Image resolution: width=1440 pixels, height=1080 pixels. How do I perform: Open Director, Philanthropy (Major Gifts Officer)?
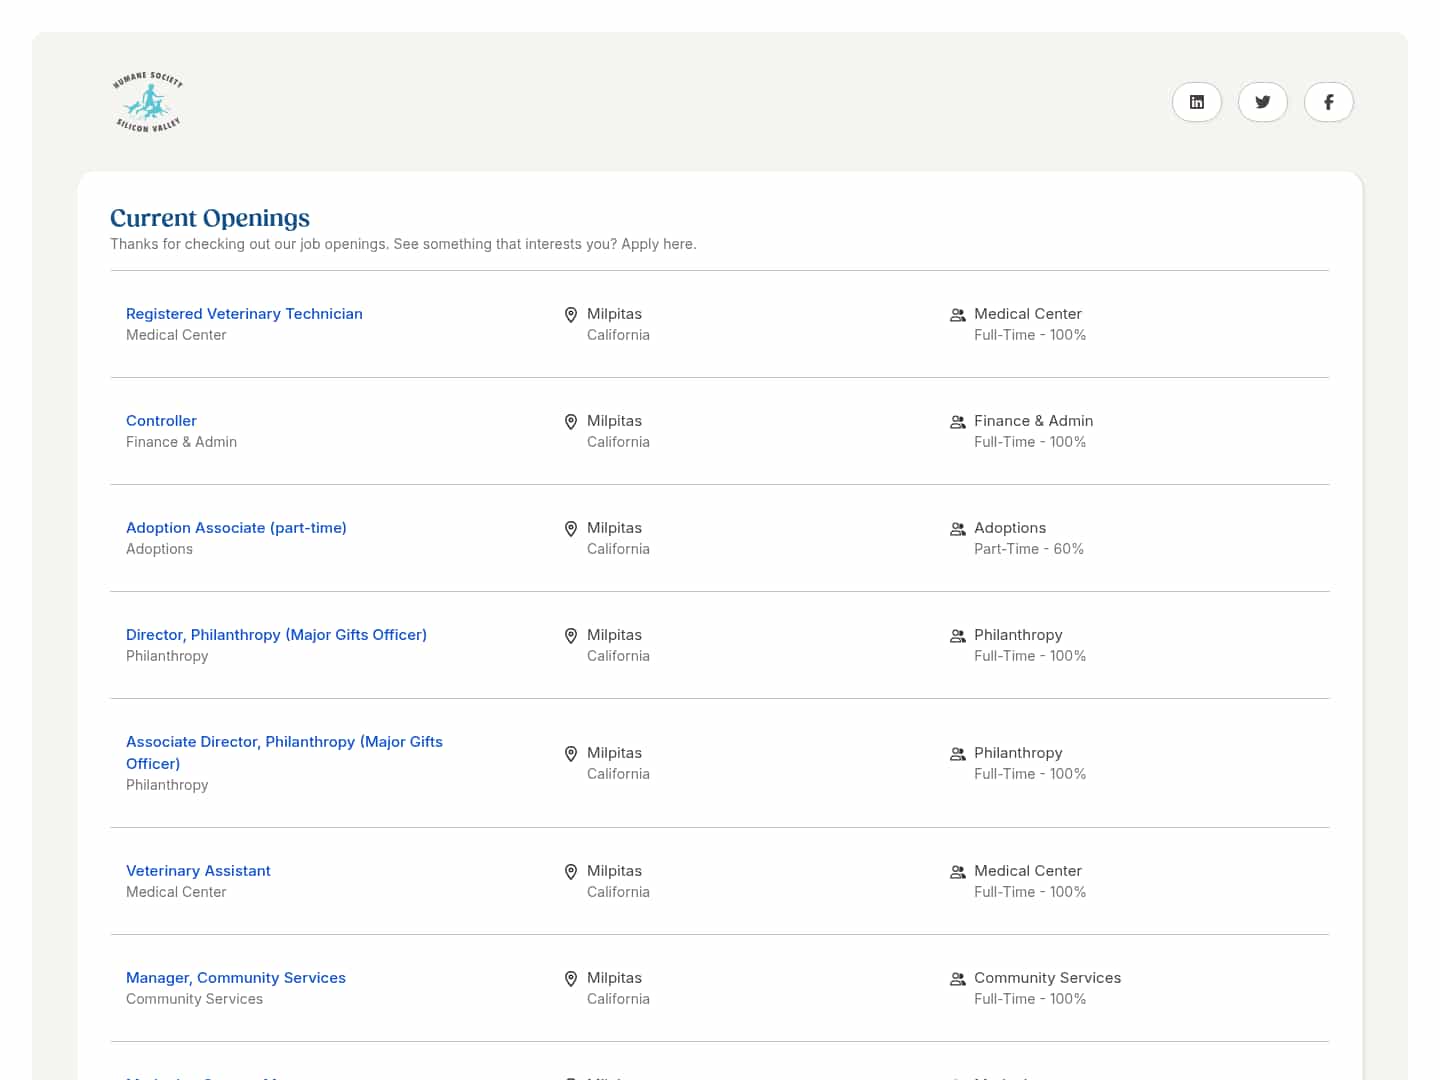pos(276,635)
